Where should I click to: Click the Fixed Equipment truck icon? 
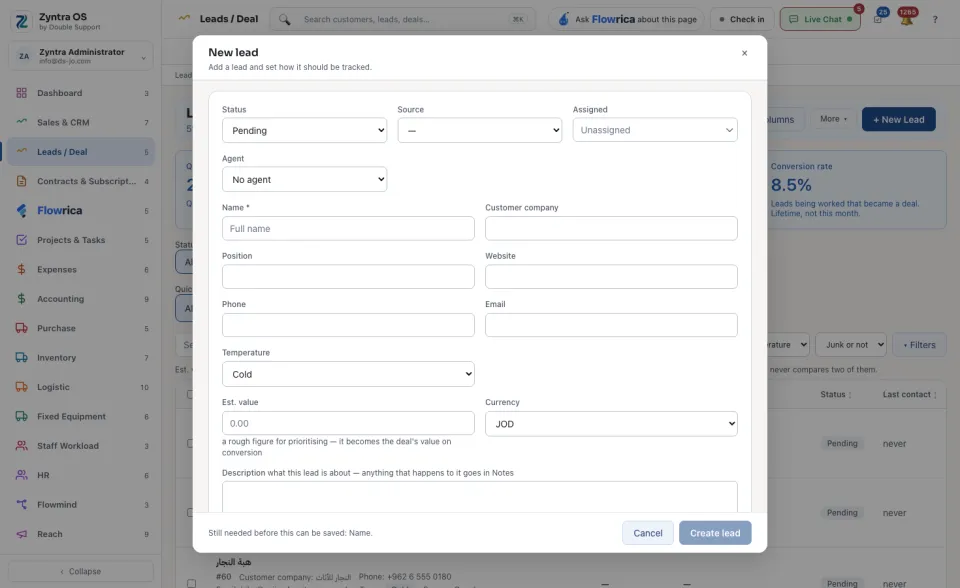coord(21,416)
